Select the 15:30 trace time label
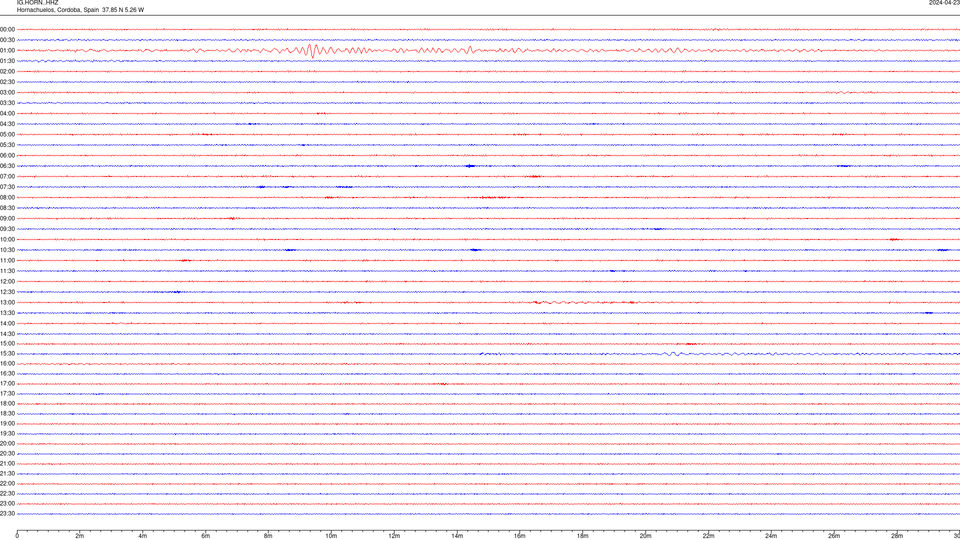This screenshot has height=540, width=960. pyautogui.click(x=7, y=353)
